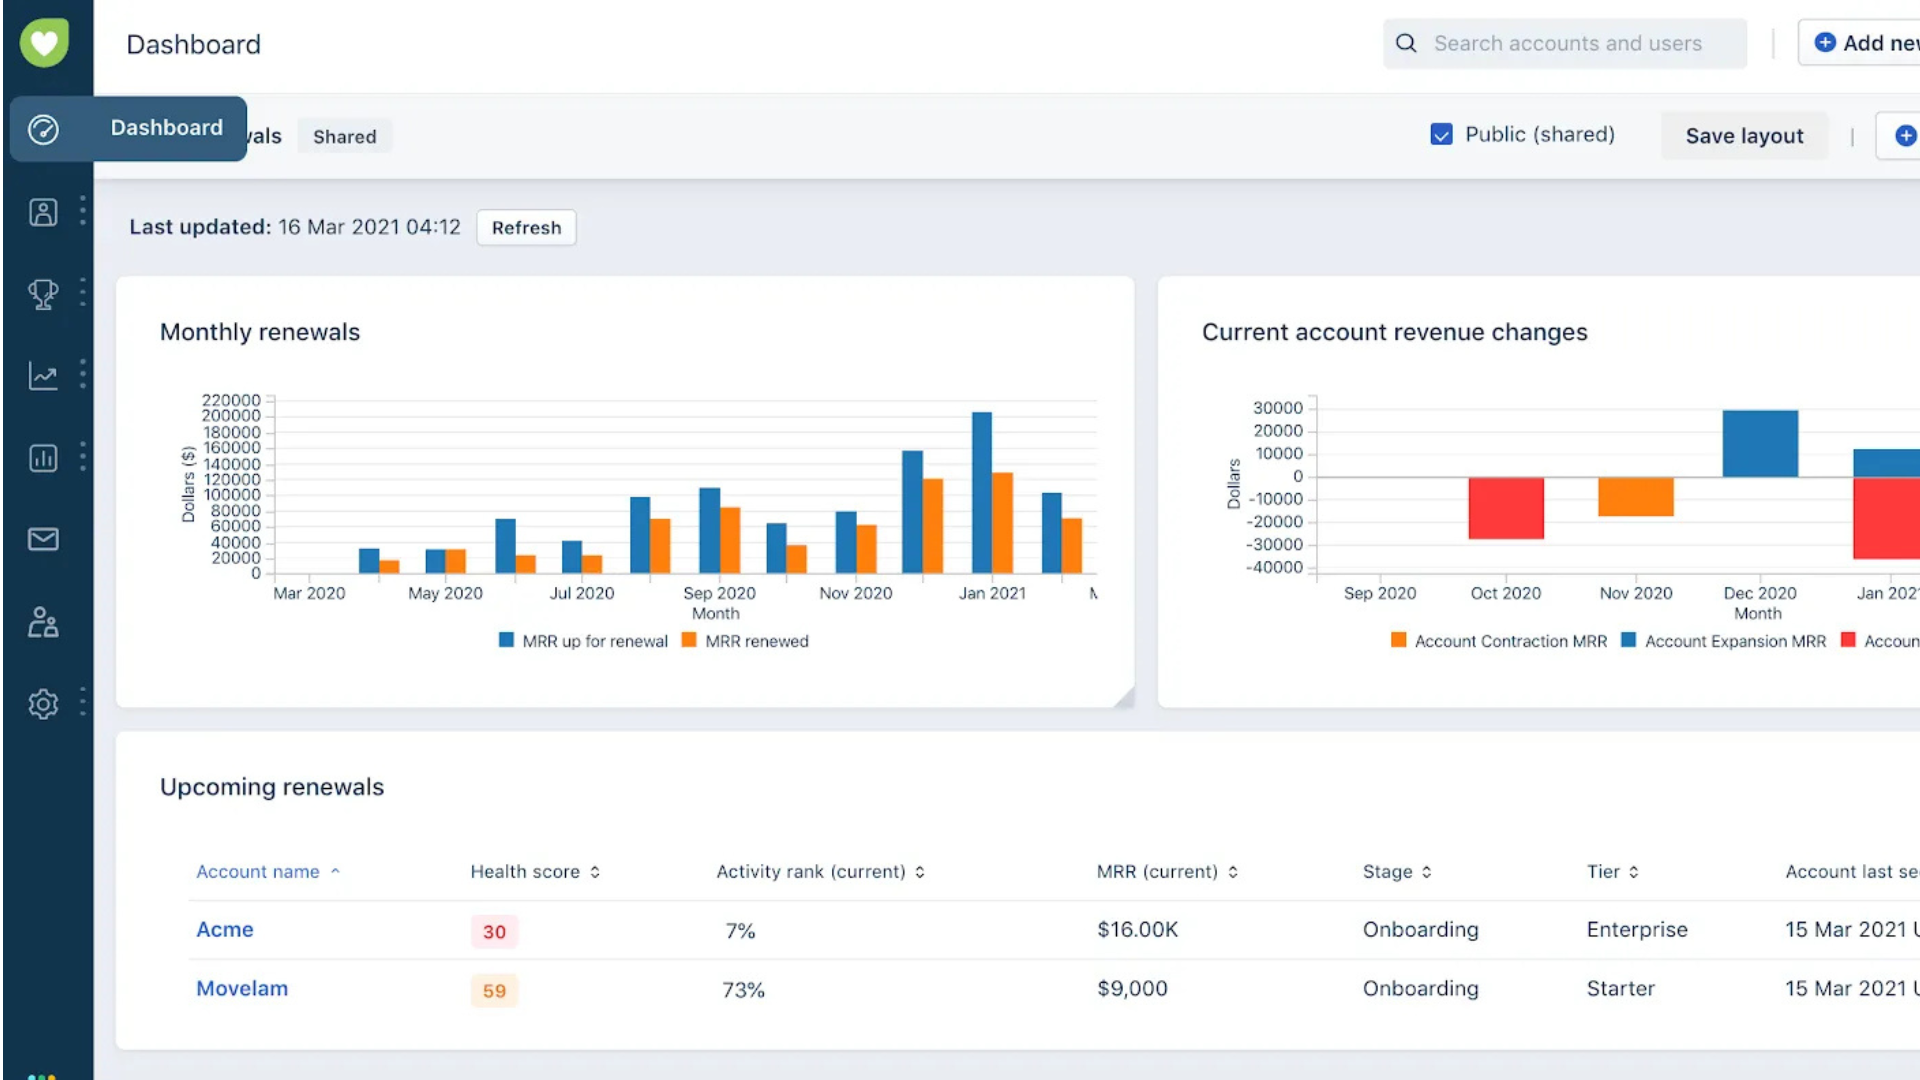Open the bar chart reports sidebar icon

(x=43, y=458)
